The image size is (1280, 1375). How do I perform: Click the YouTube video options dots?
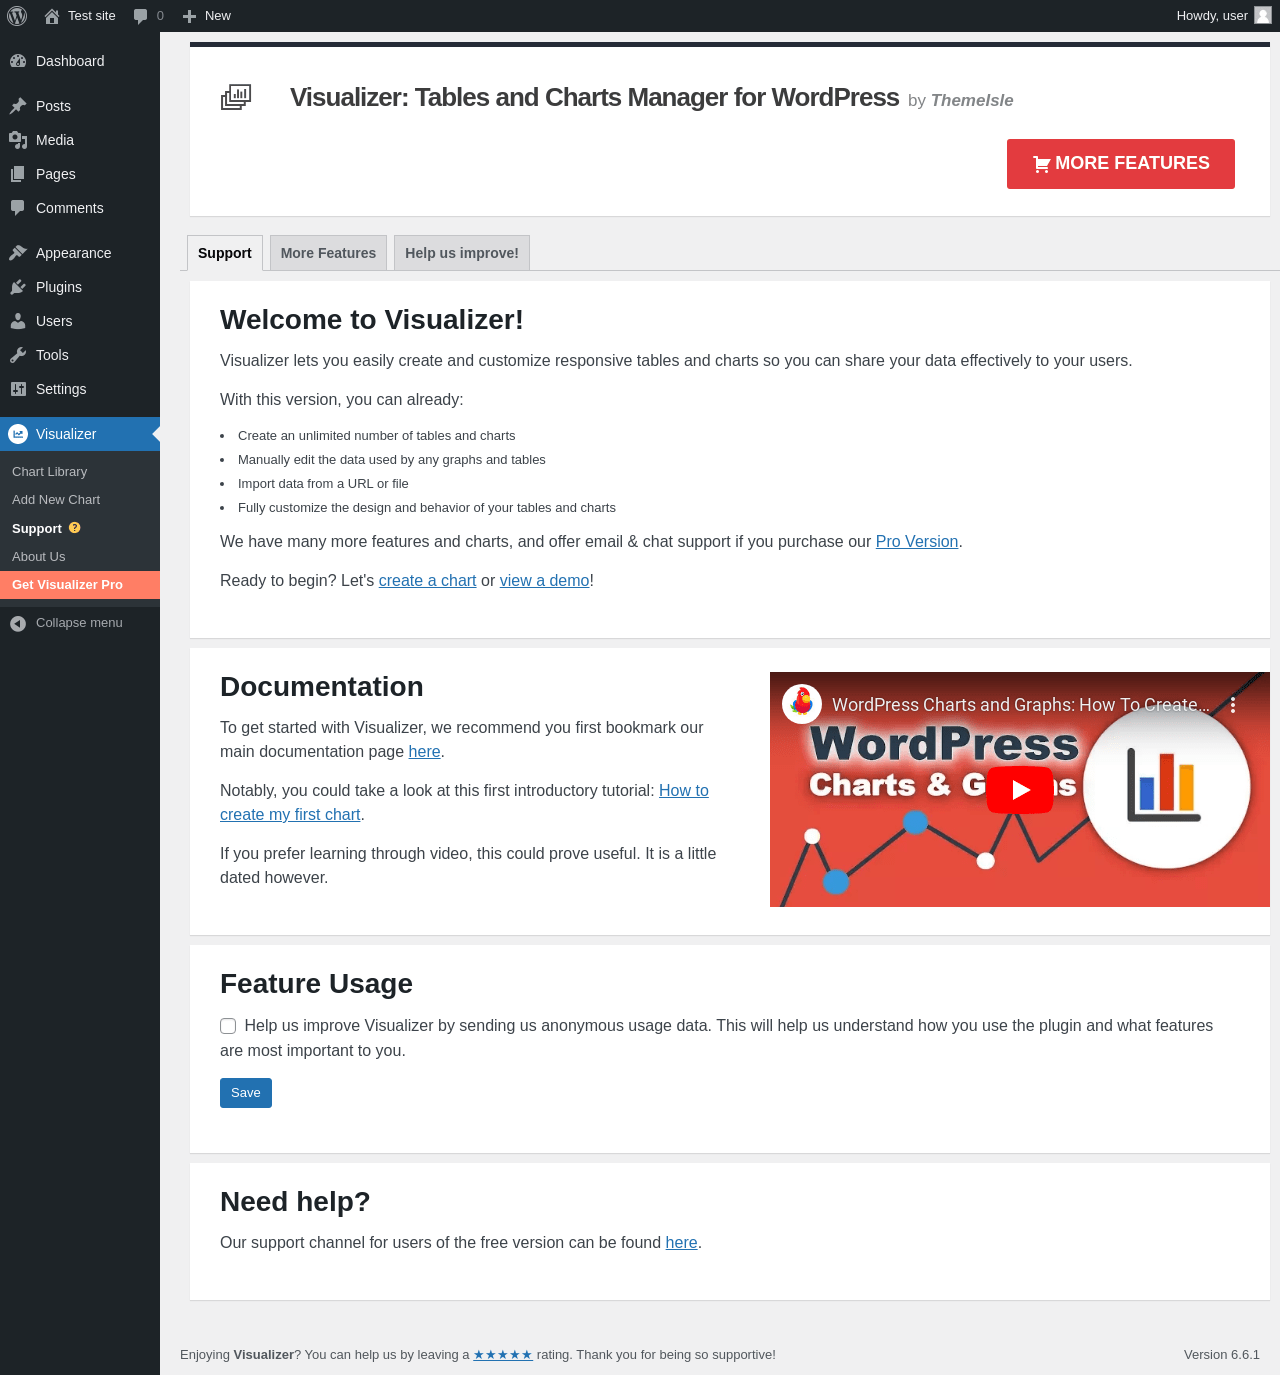coord(1233,704)
